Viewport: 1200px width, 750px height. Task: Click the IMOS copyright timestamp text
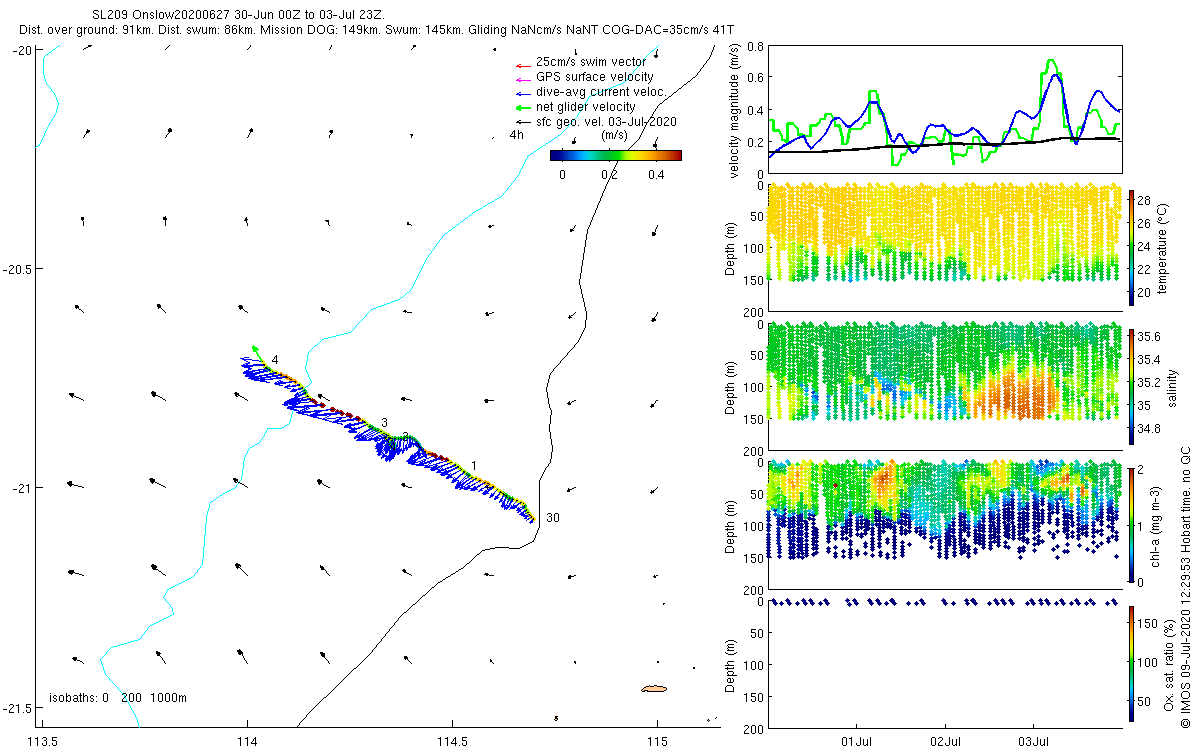1185,586
